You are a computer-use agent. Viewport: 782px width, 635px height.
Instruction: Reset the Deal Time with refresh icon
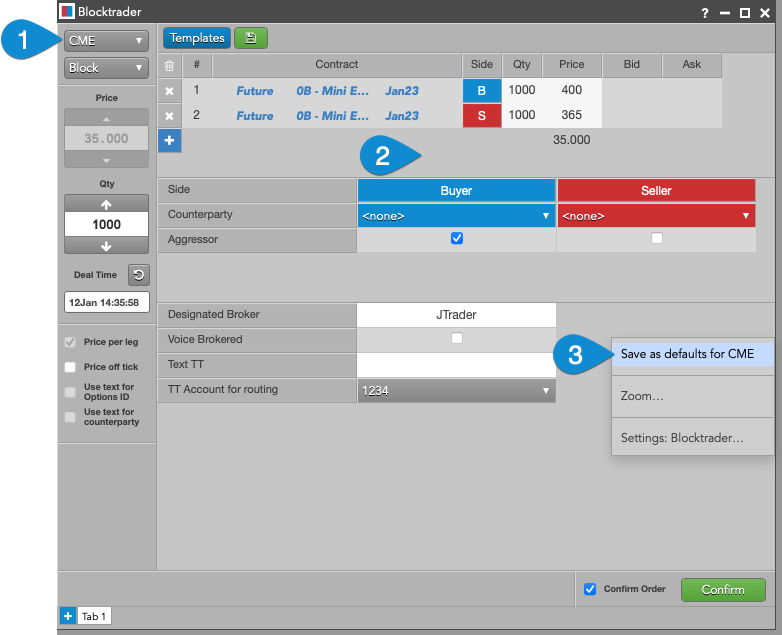(x=138, y=274)
